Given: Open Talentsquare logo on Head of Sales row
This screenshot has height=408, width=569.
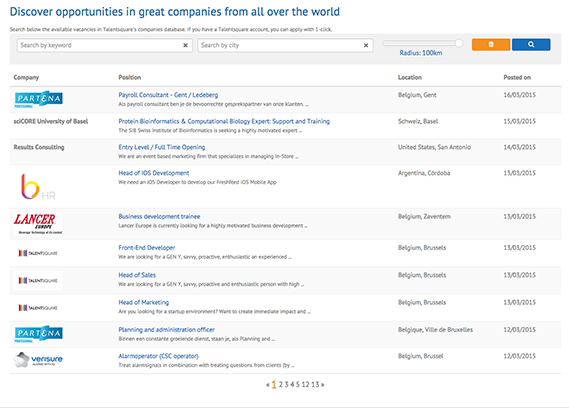Looking at the screenshot, I should (38, 280).
